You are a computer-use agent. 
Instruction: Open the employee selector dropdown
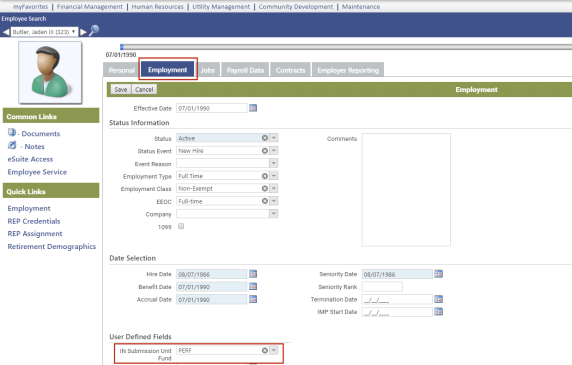[44, 32]
